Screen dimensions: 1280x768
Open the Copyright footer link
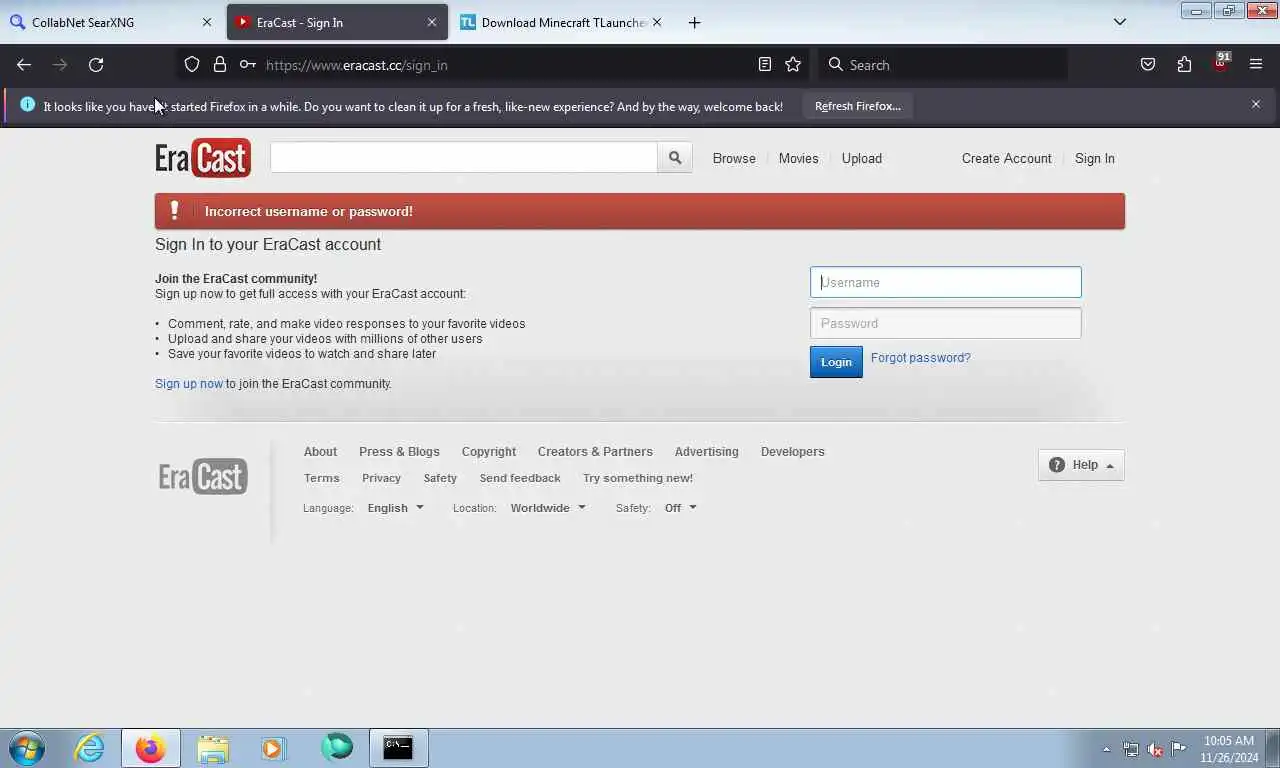[488, 452]
